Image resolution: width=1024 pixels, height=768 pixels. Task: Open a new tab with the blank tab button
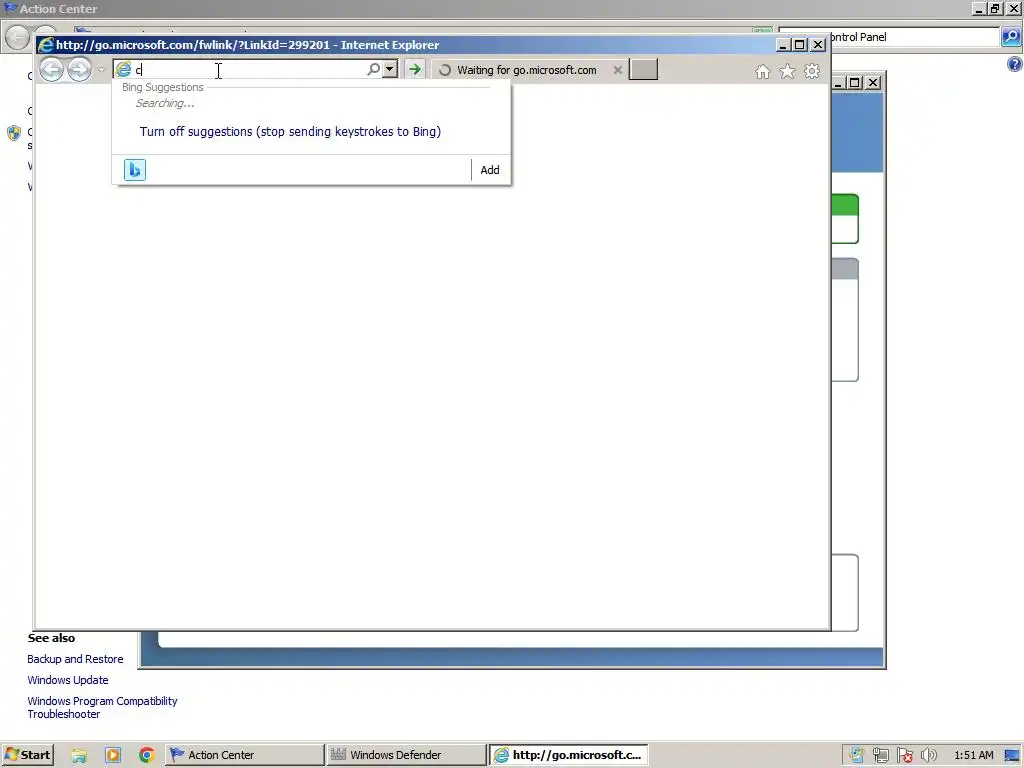[x=643, y=69]
